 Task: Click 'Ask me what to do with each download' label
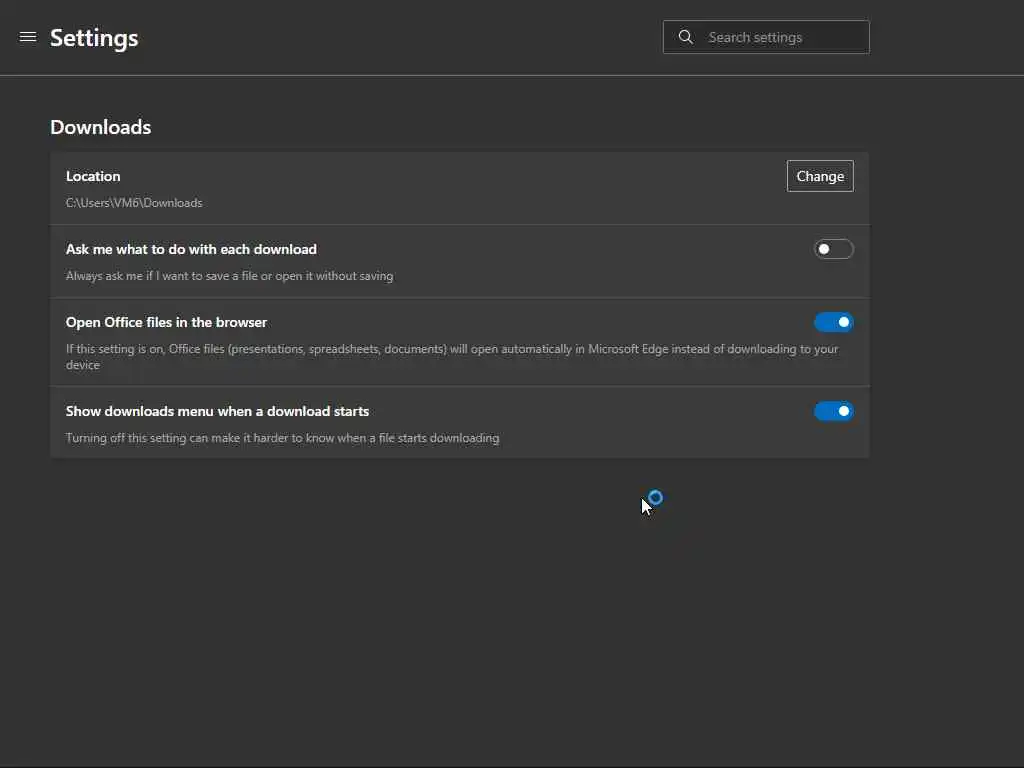coord(191,249)
